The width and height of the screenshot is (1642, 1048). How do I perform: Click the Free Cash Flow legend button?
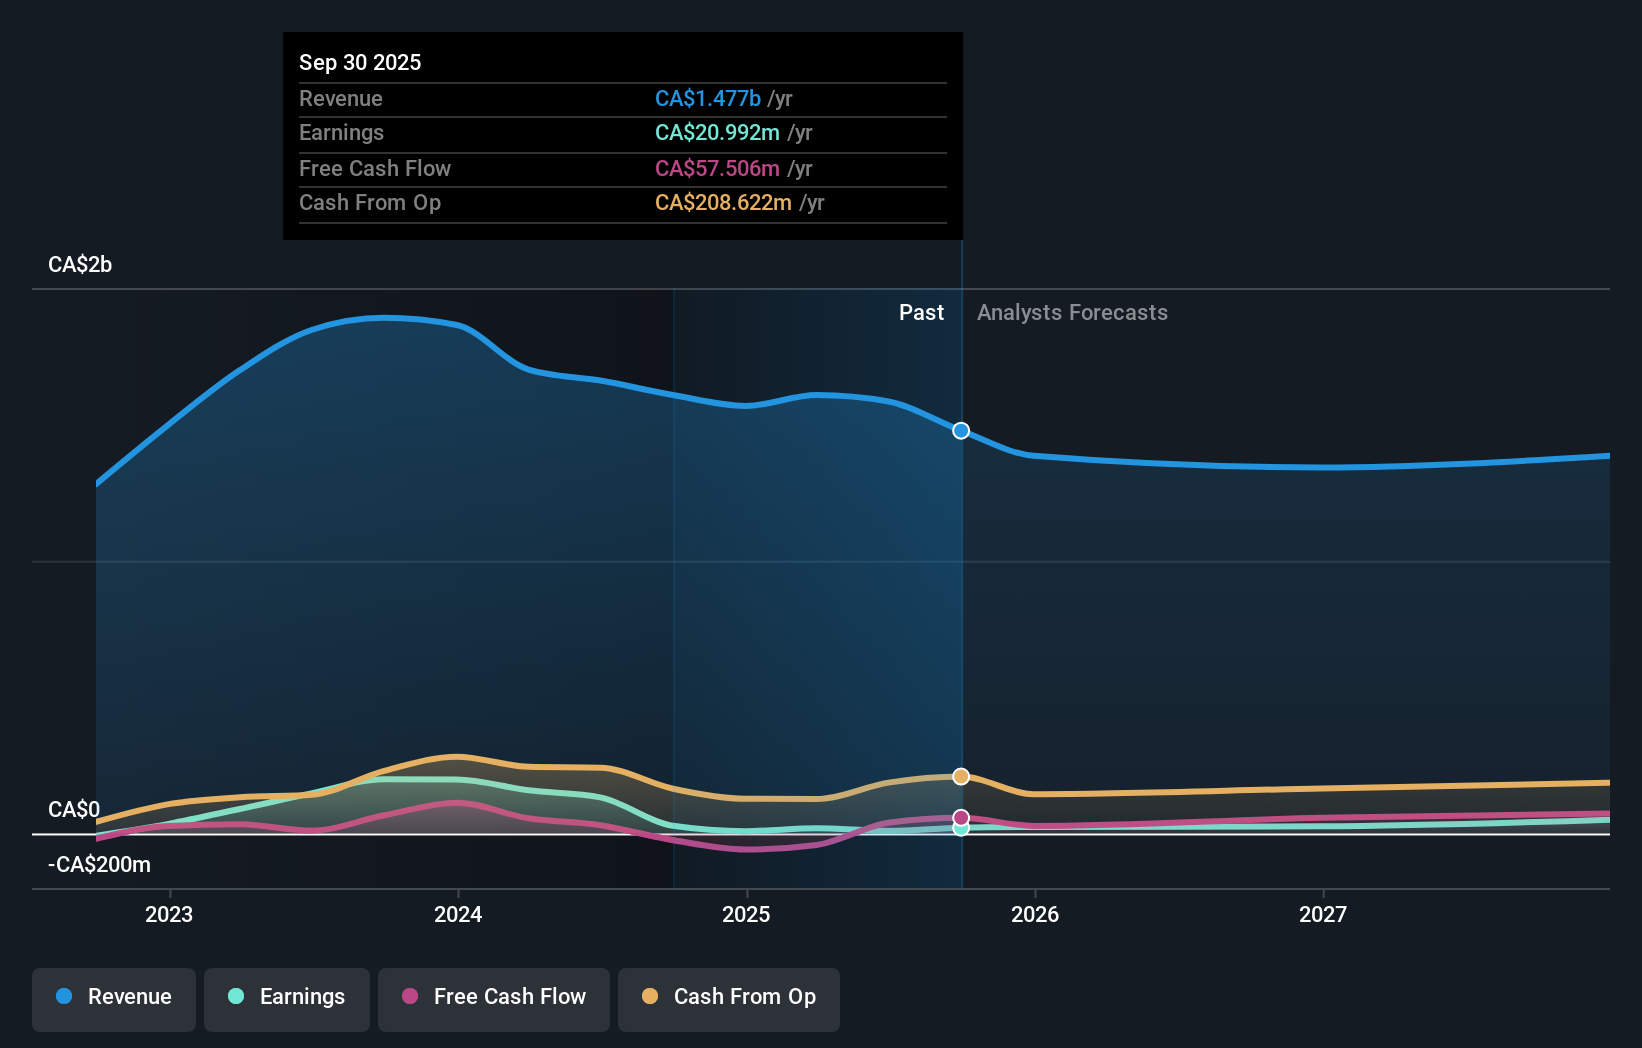tap(493, 997)
